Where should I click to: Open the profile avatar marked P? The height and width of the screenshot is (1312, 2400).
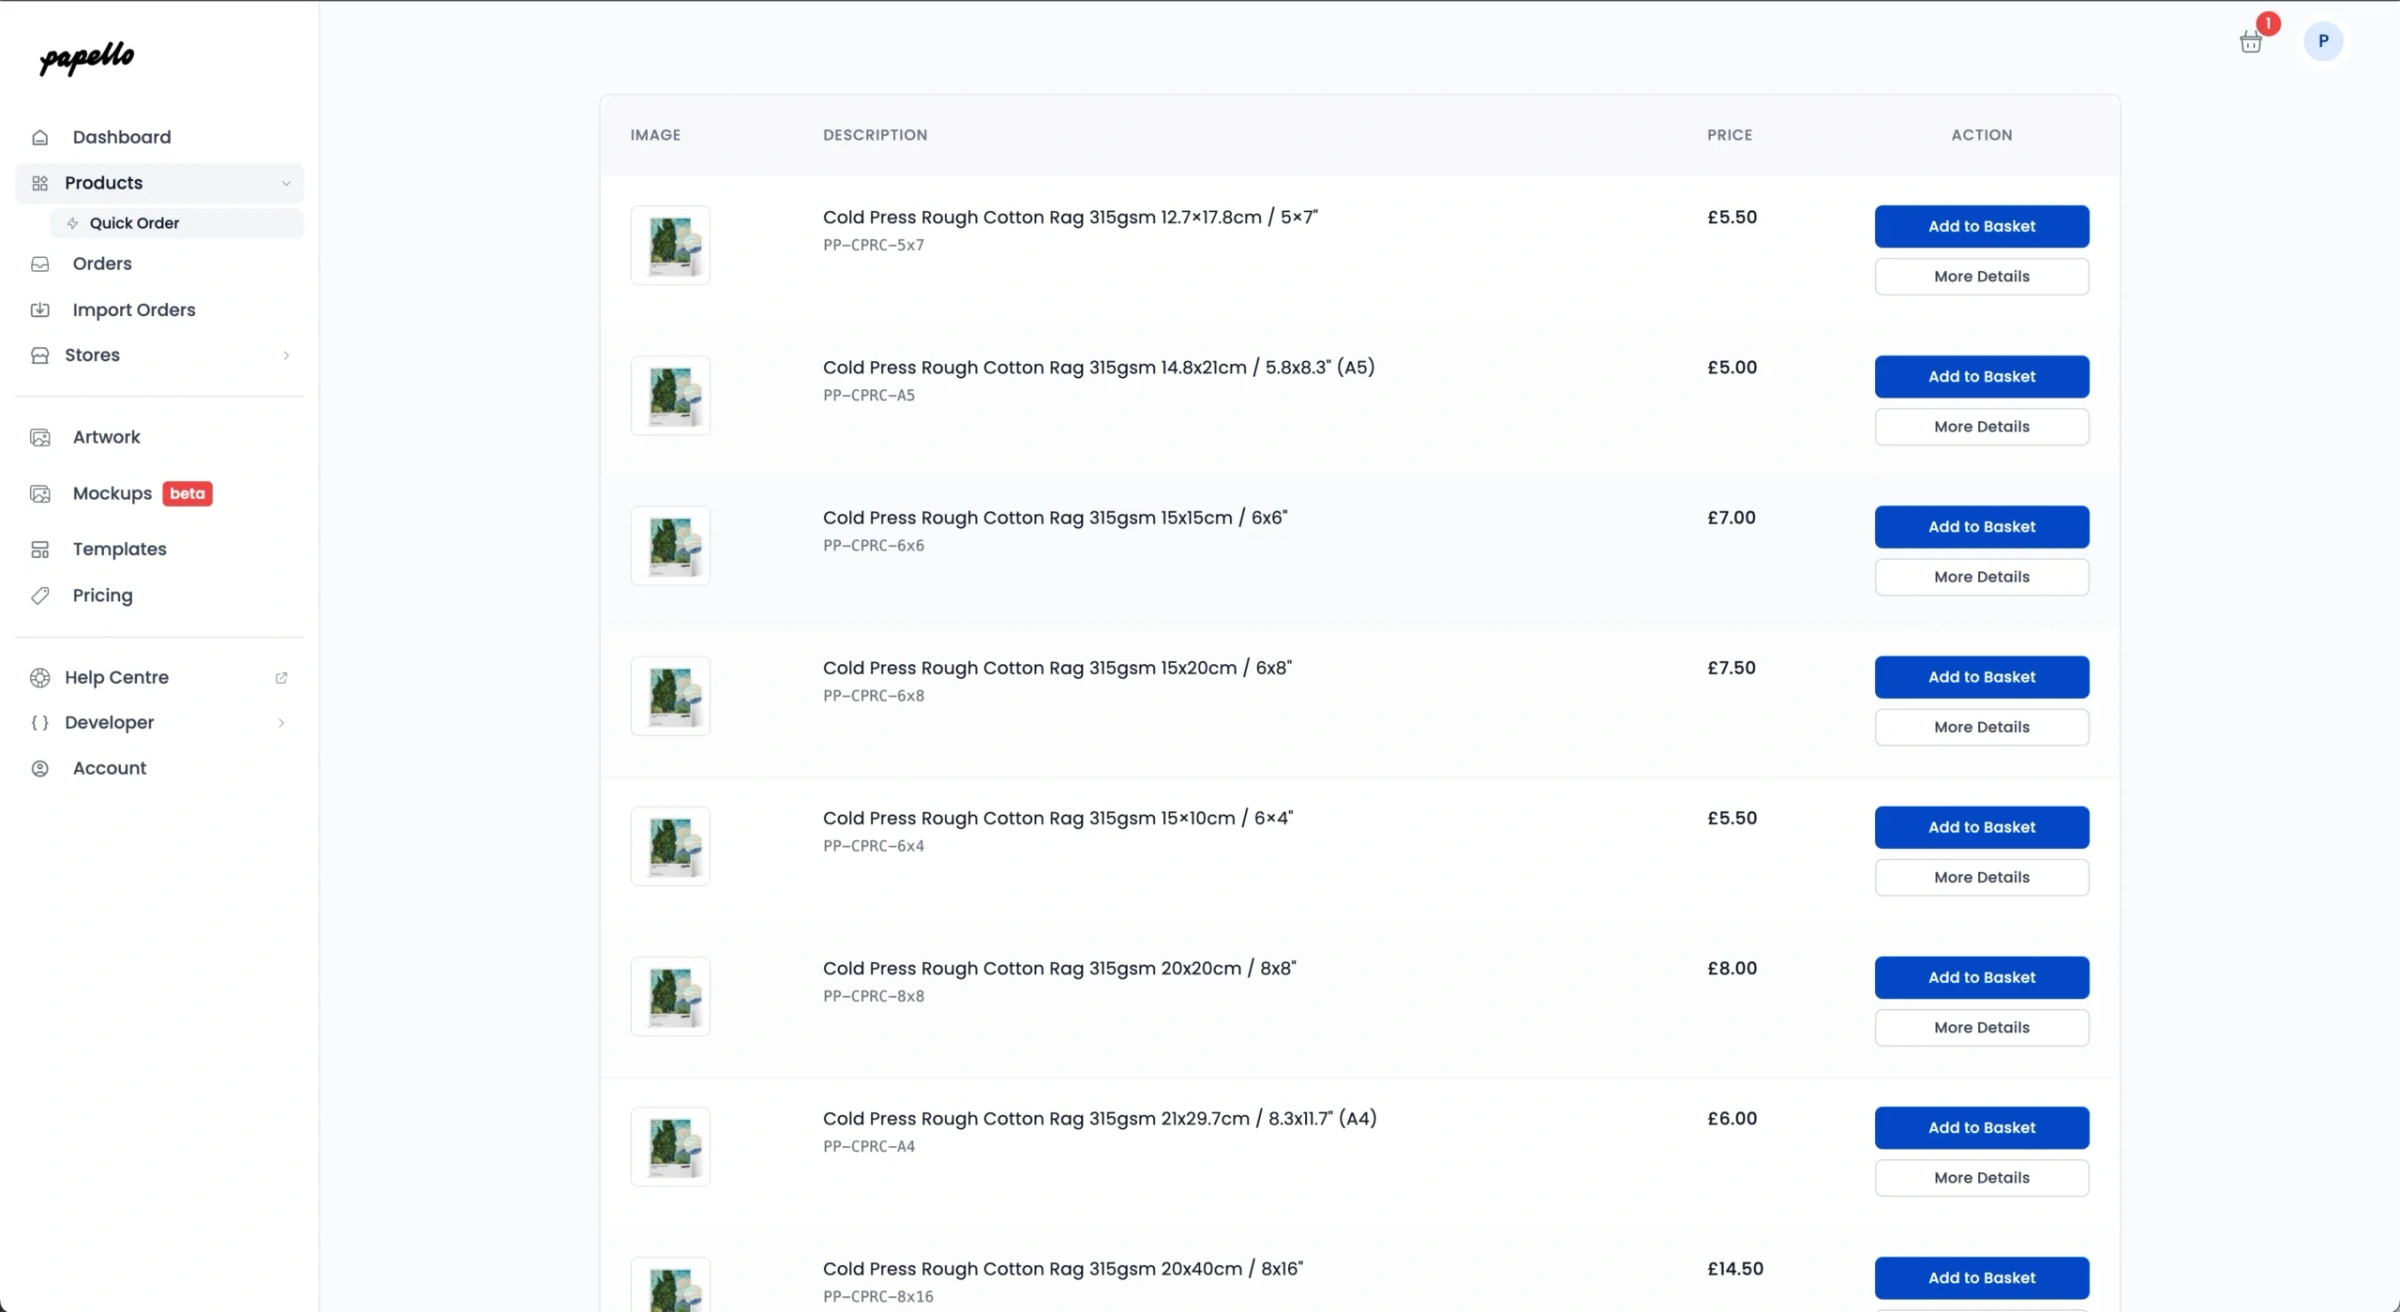click(2323, 42)
